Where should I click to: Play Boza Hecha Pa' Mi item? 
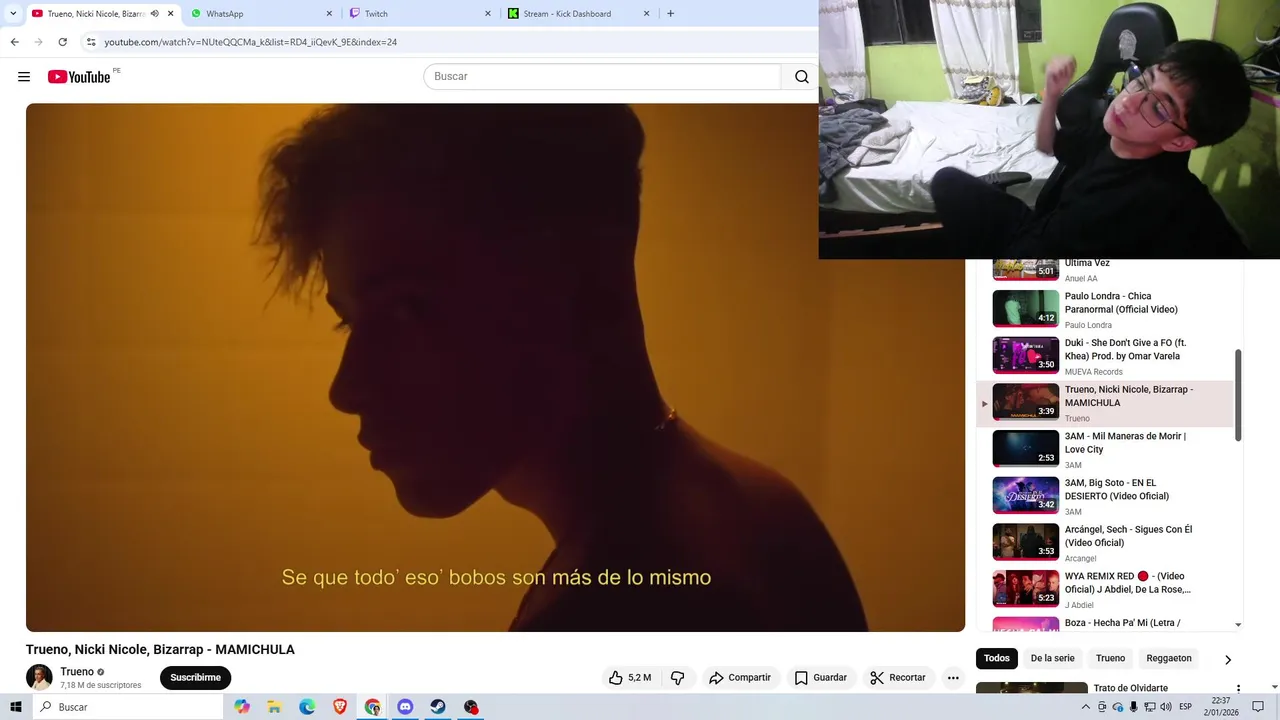pos(1106,623)
